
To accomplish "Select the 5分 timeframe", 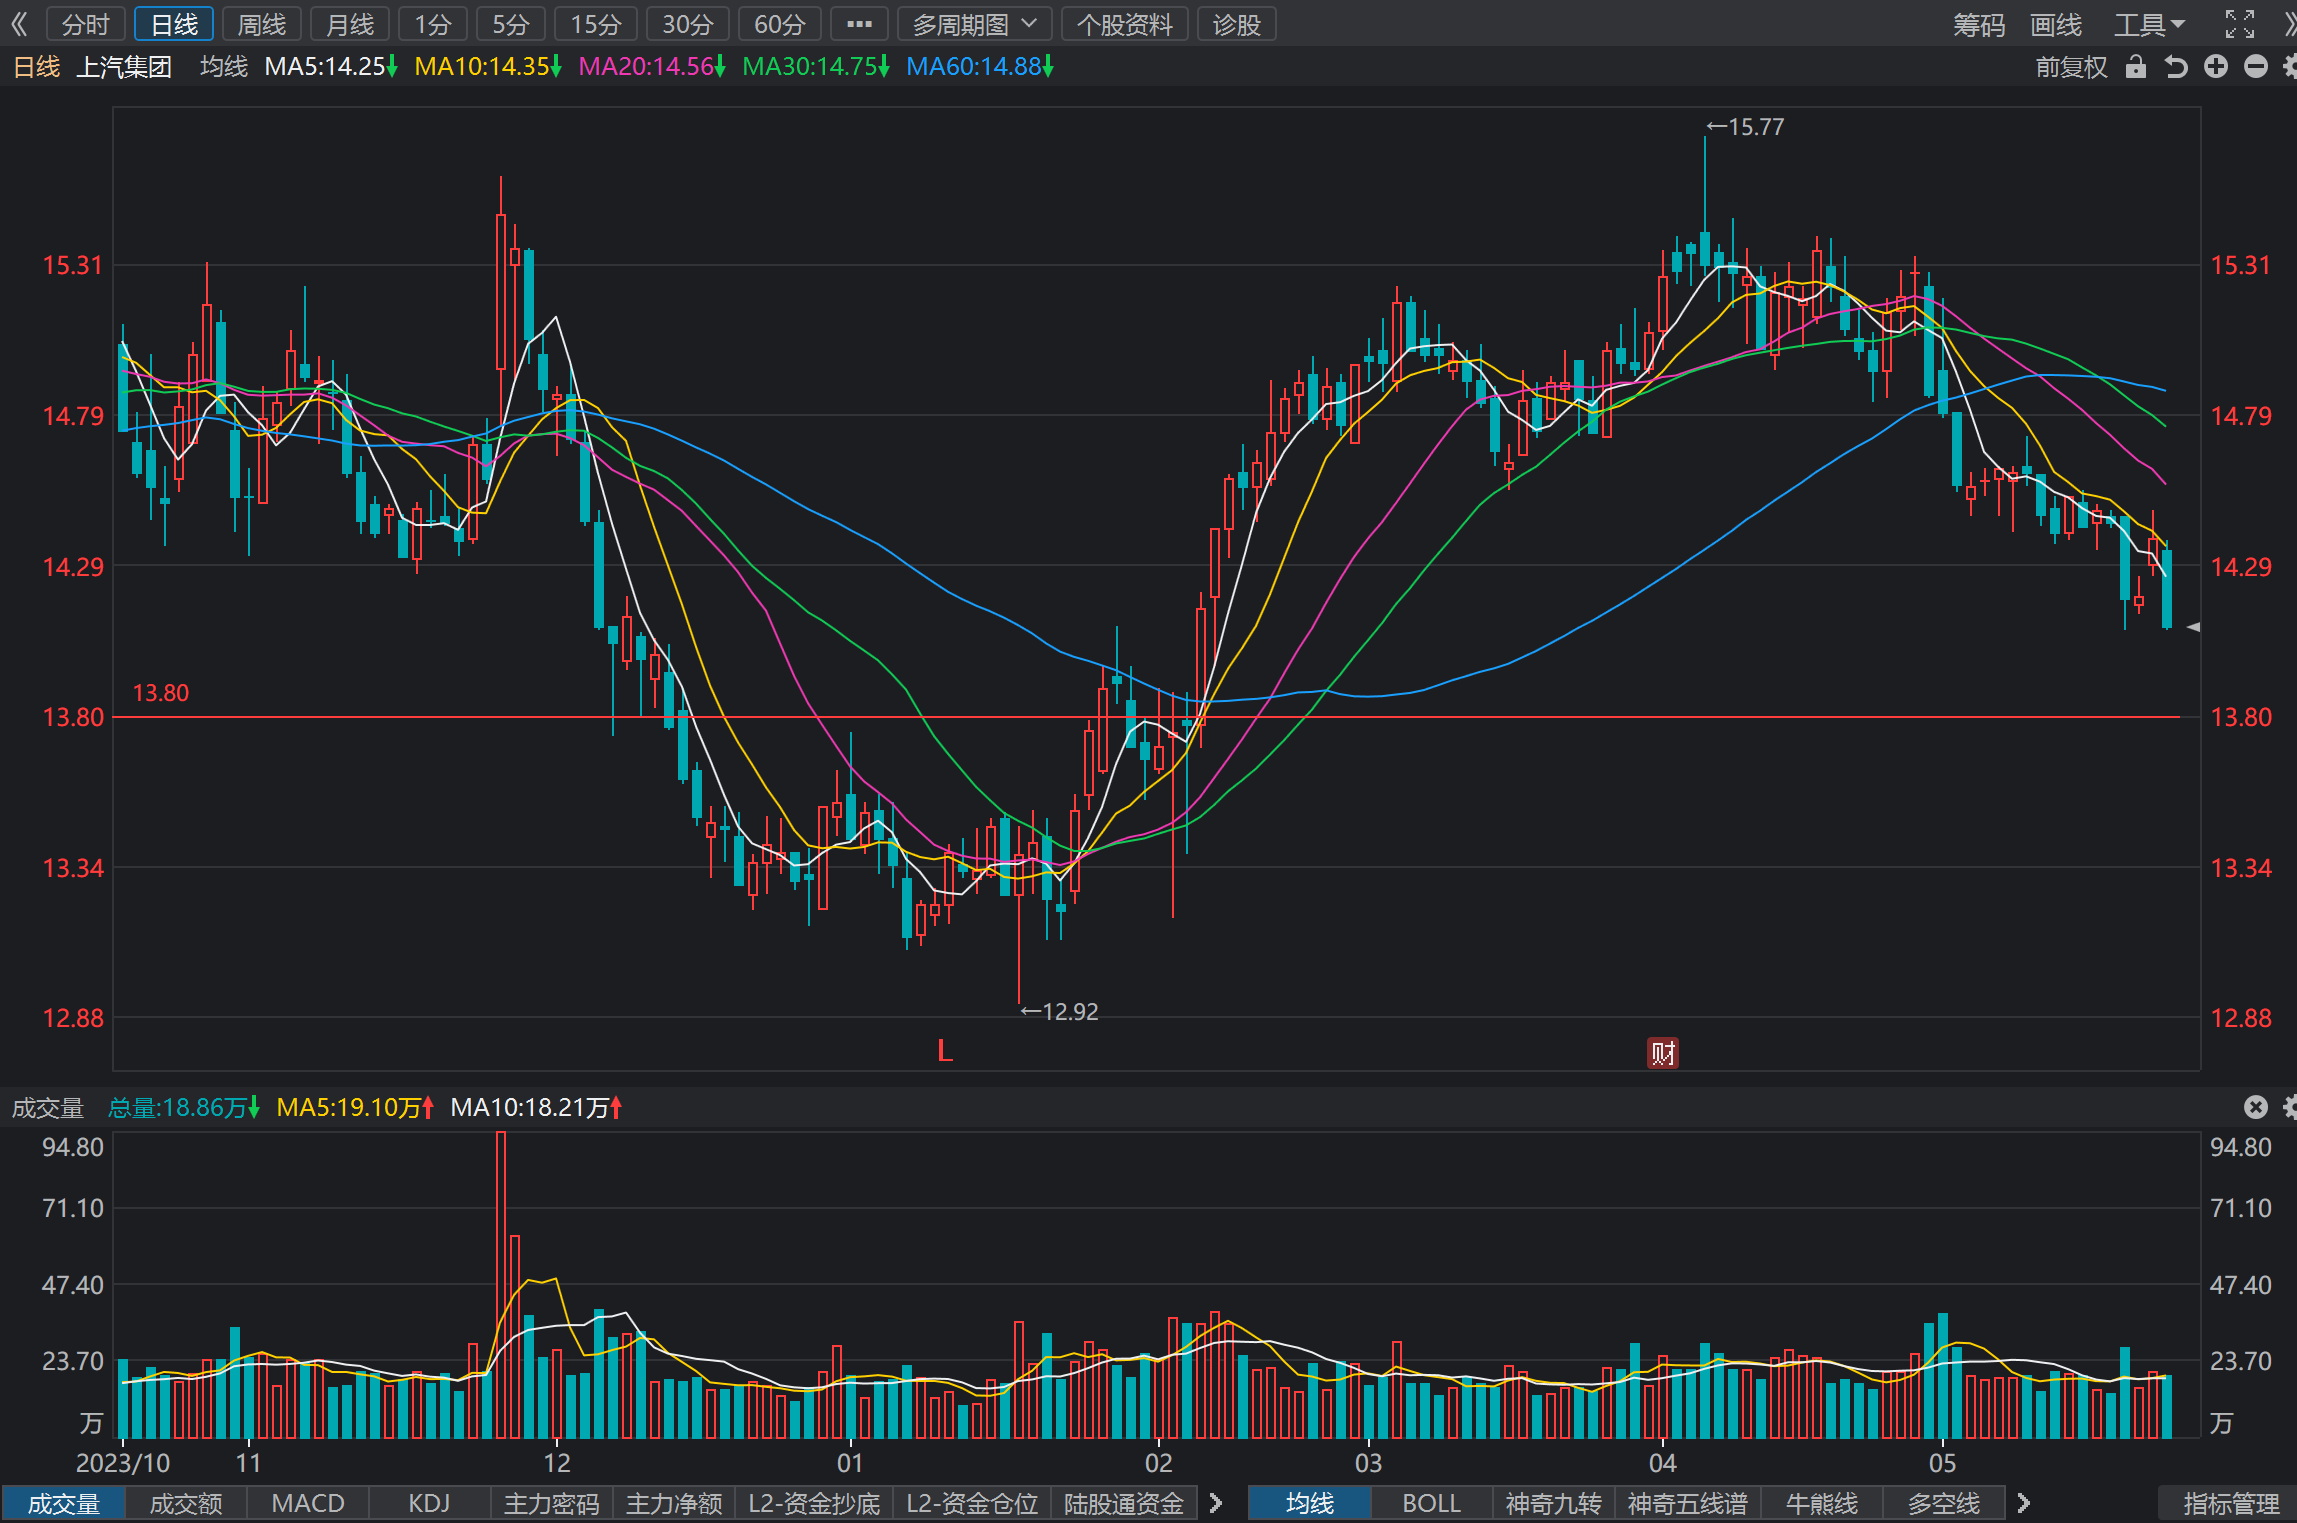I will pyautogui.click(x=511, y=24).
